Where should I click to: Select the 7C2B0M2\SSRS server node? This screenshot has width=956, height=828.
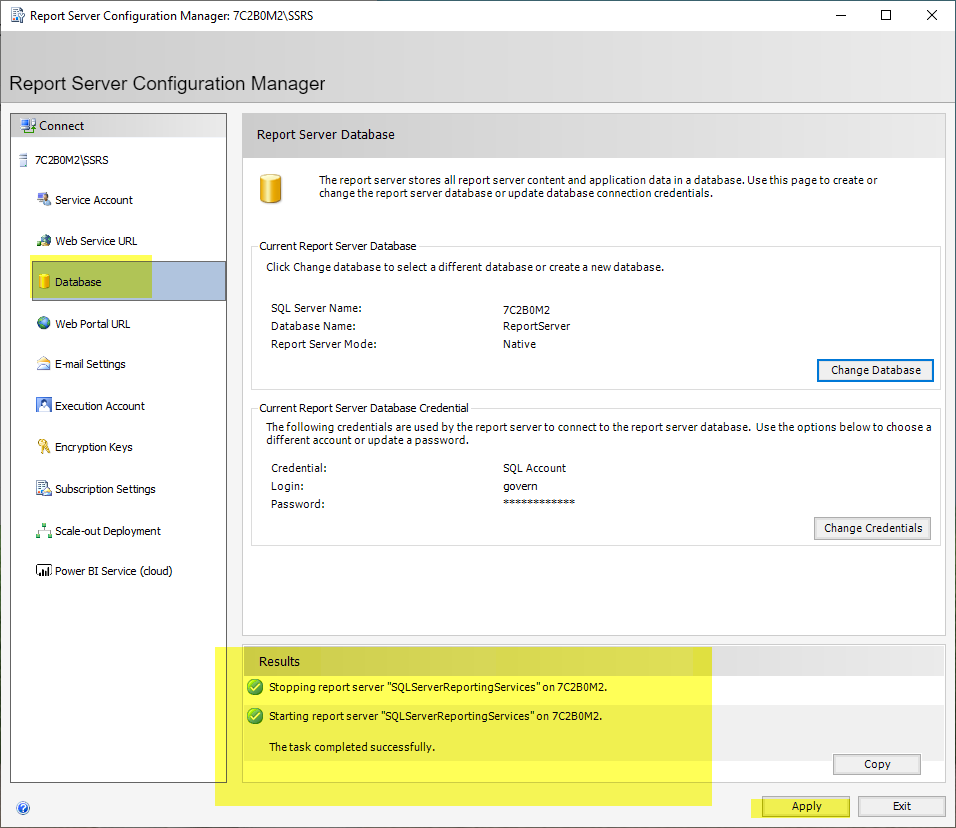tap(69, 160)
